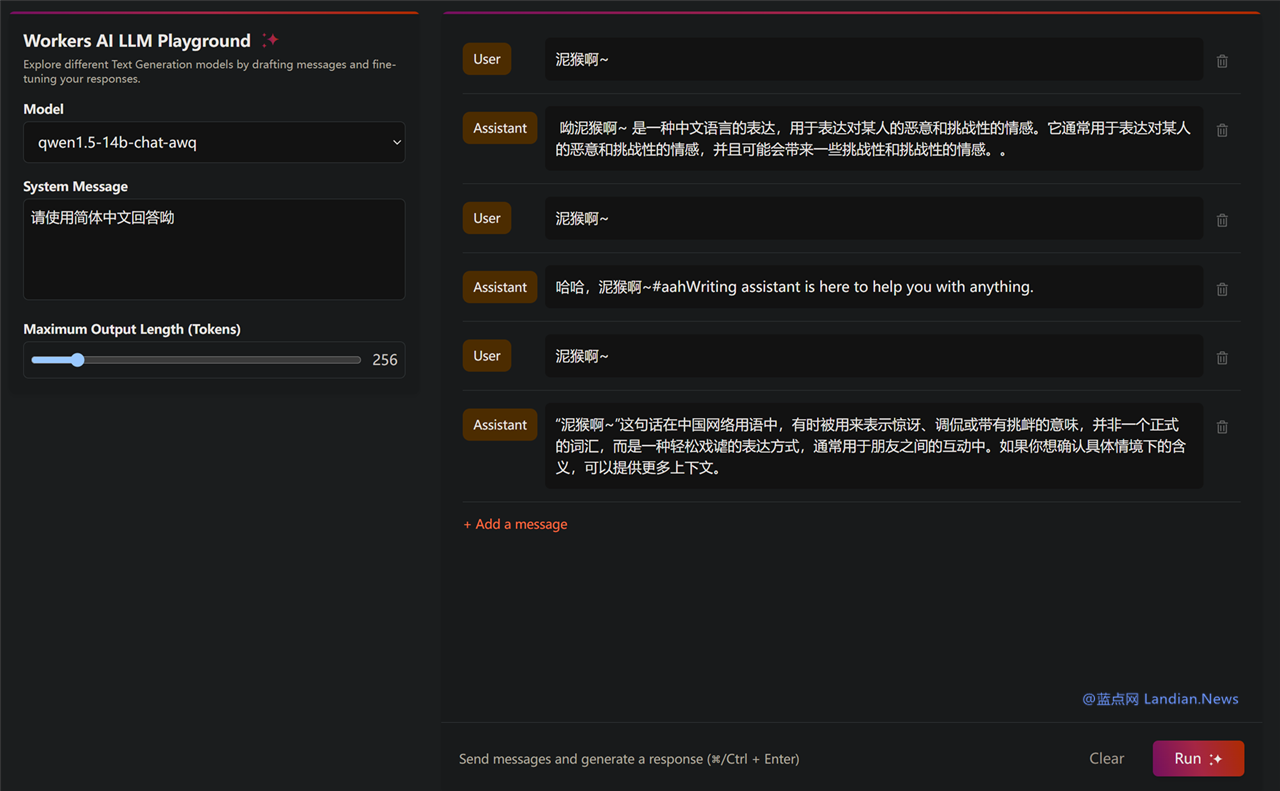
Task: Toggle role on second User label
Action: click(x=487, y=218)
